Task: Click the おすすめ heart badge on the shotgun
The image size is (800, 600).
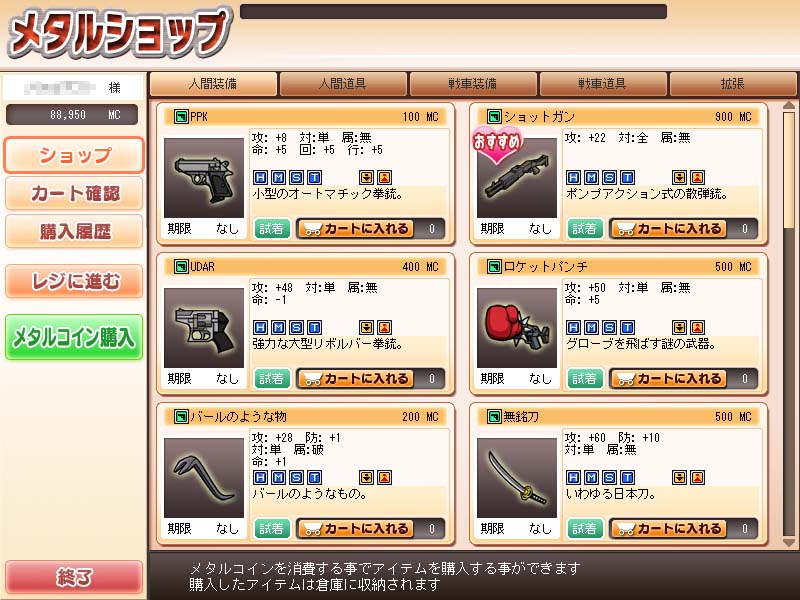Action: (x=497, y=145)
